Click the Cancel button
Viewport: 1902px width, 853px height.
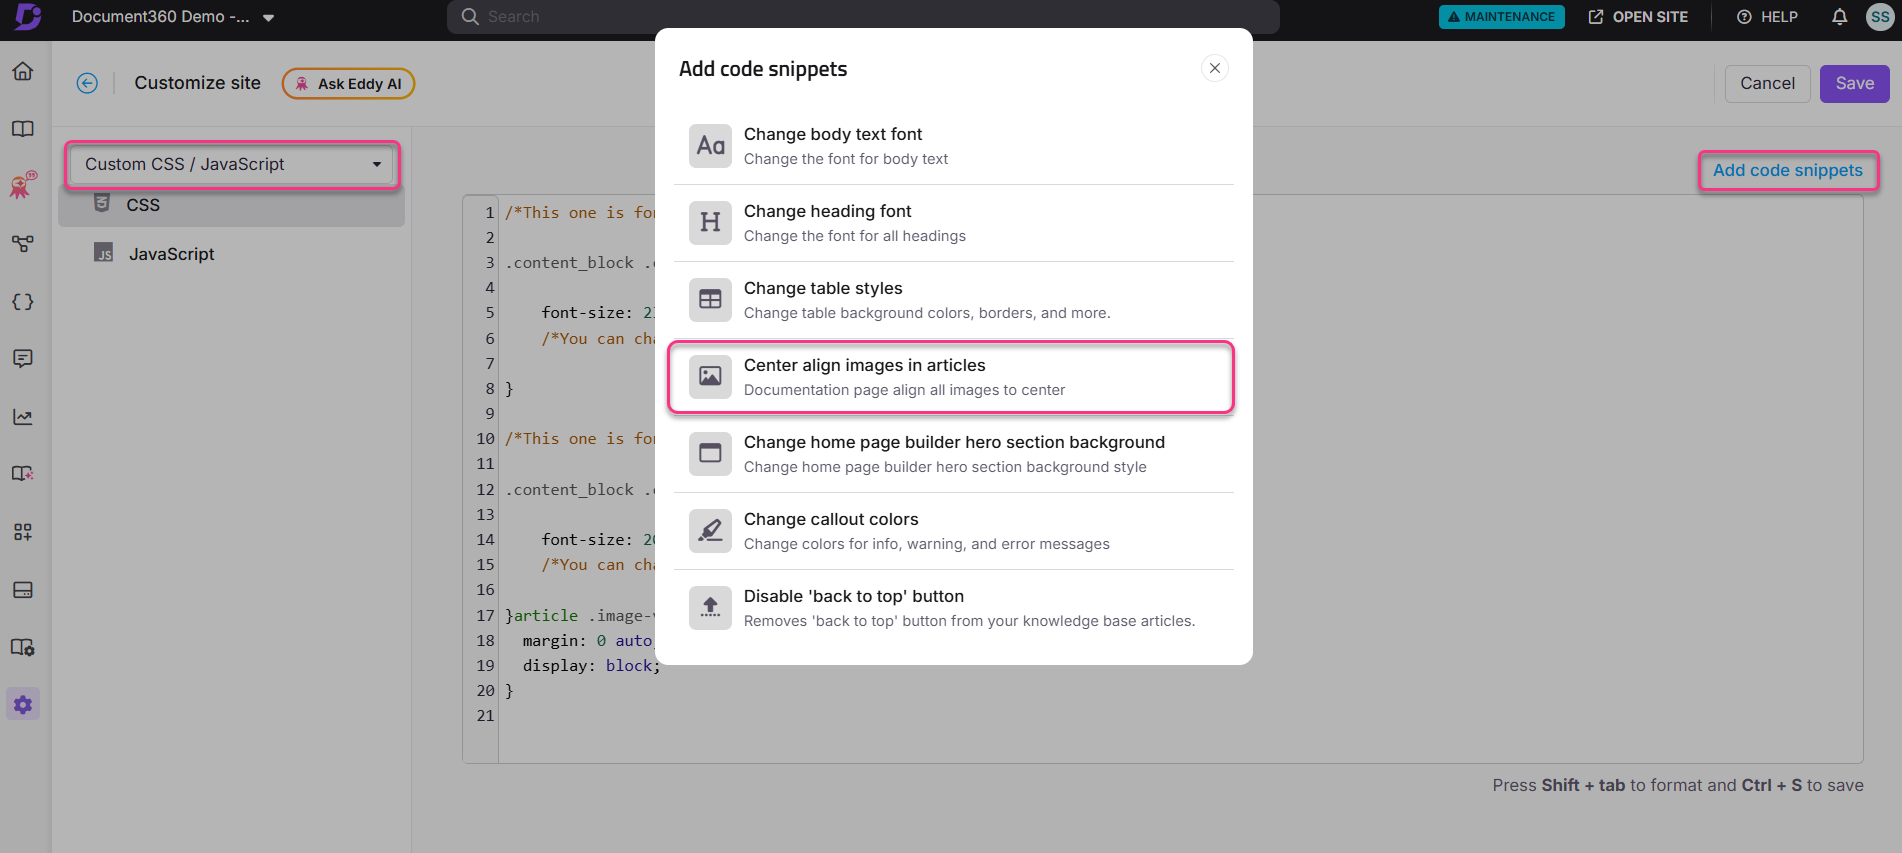tap(1767, 84)
